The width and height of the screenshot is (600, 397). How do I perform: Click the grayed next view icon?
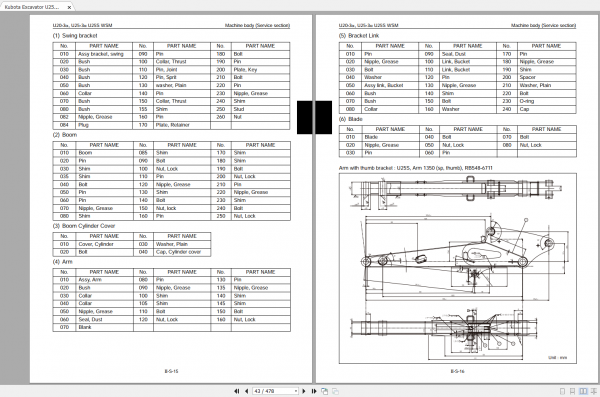335,391
